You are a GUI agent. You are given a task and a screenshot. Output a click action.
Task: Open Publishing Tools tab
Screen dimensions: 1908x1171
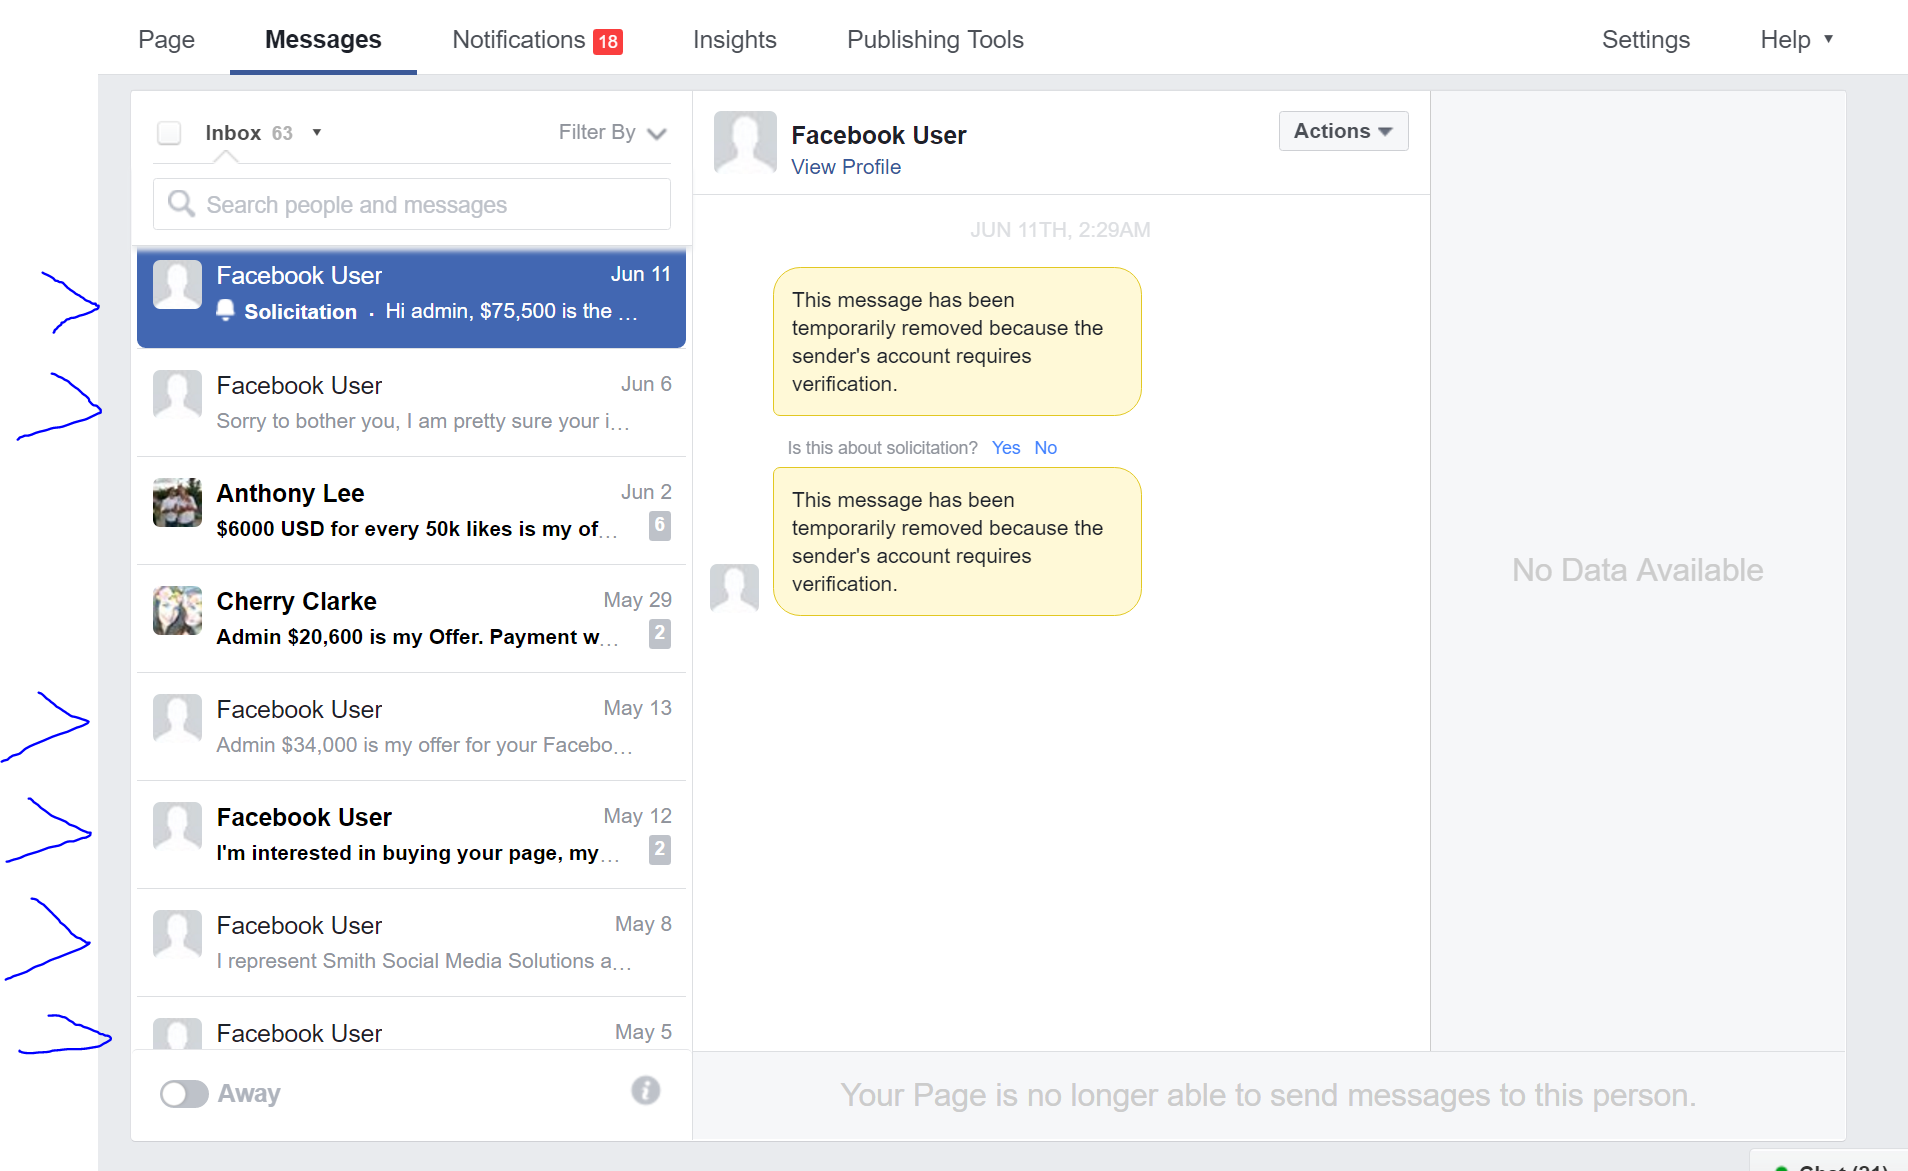(935, 40)
